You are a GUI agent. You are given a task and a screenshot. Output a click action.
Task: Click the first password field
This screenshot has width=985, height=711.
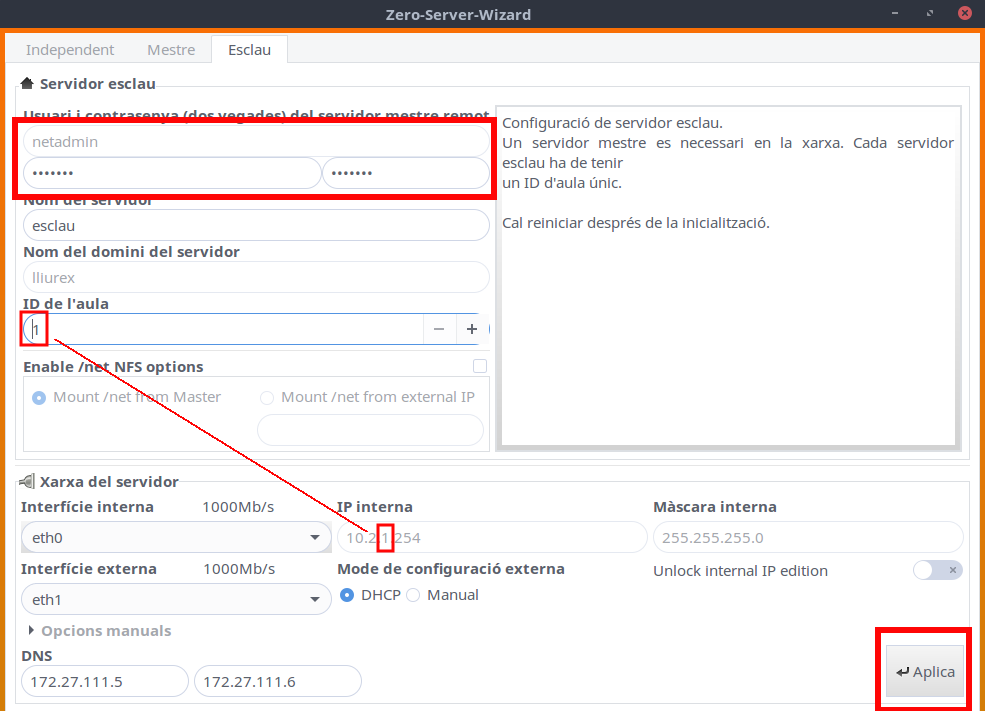(x=170, y=173)
